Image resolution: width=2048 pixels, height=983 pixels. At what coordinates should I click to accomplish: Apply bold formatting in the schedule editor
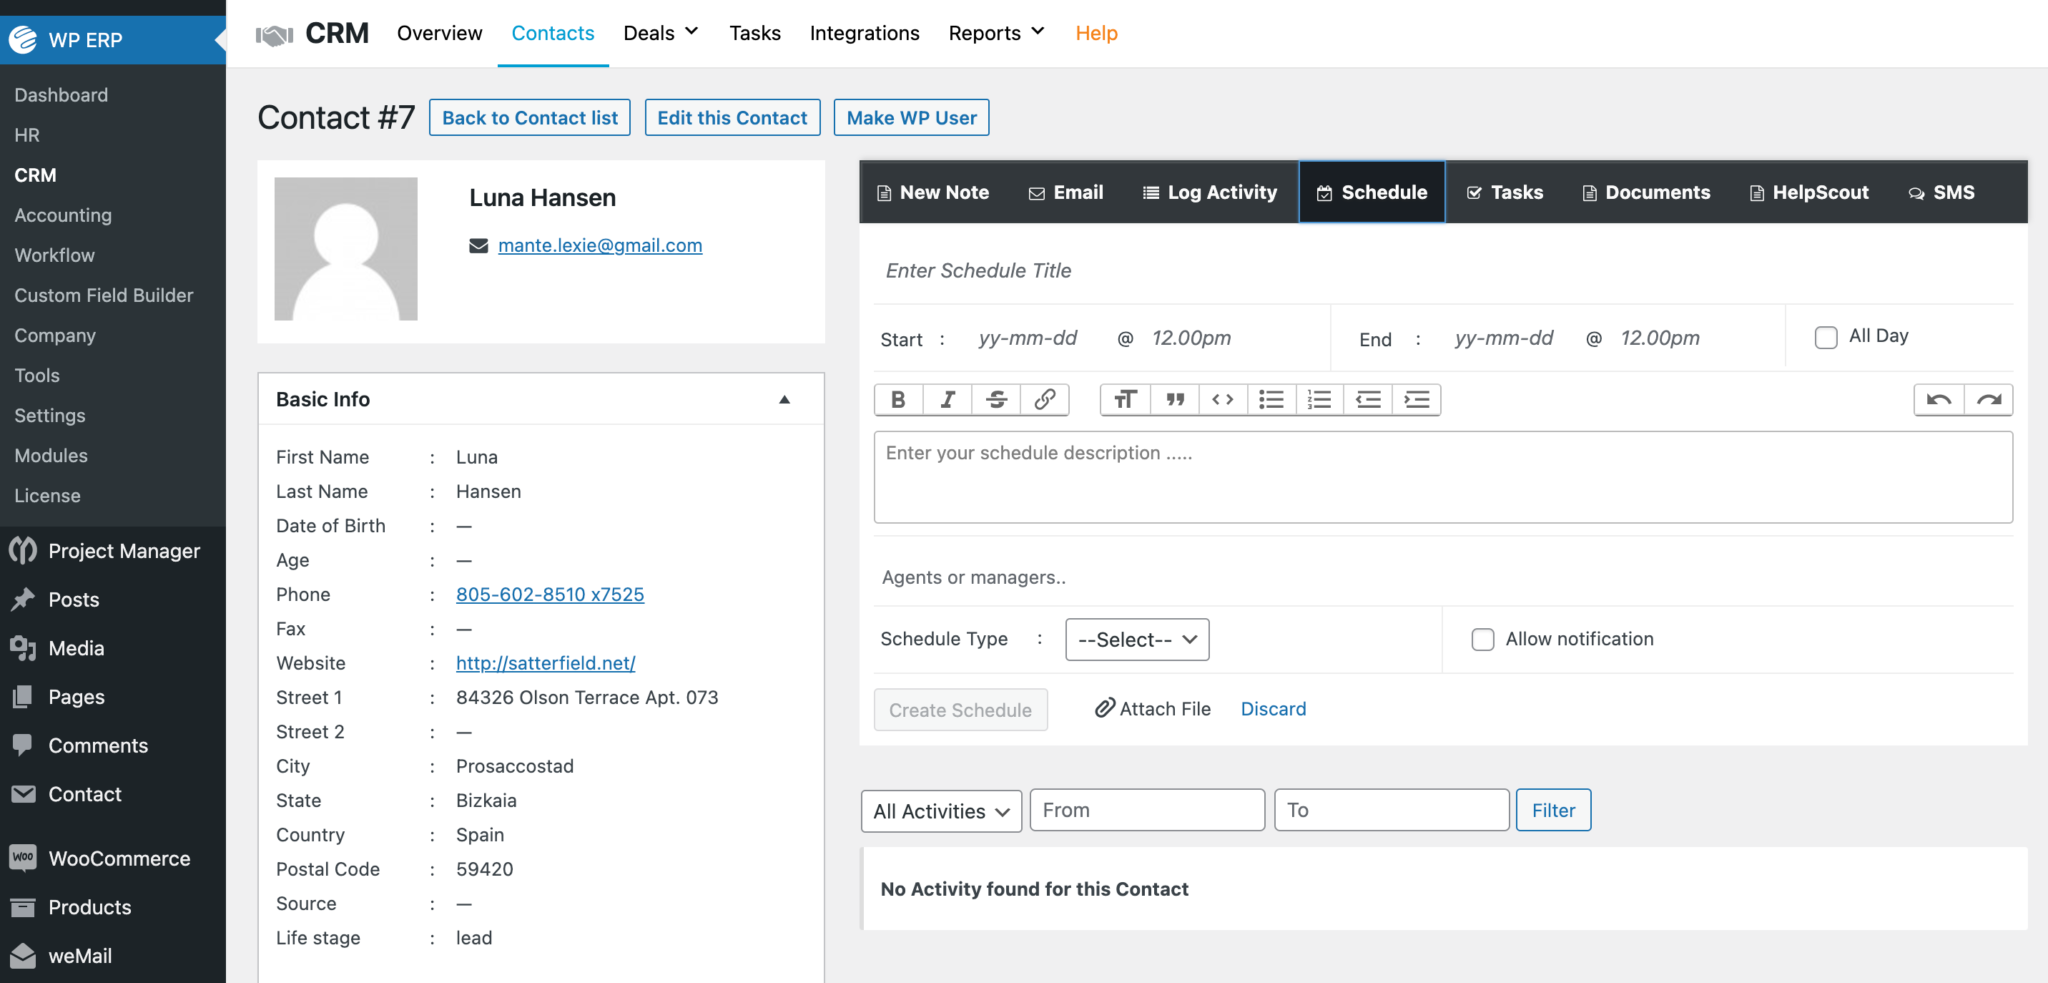pos(897,399)
